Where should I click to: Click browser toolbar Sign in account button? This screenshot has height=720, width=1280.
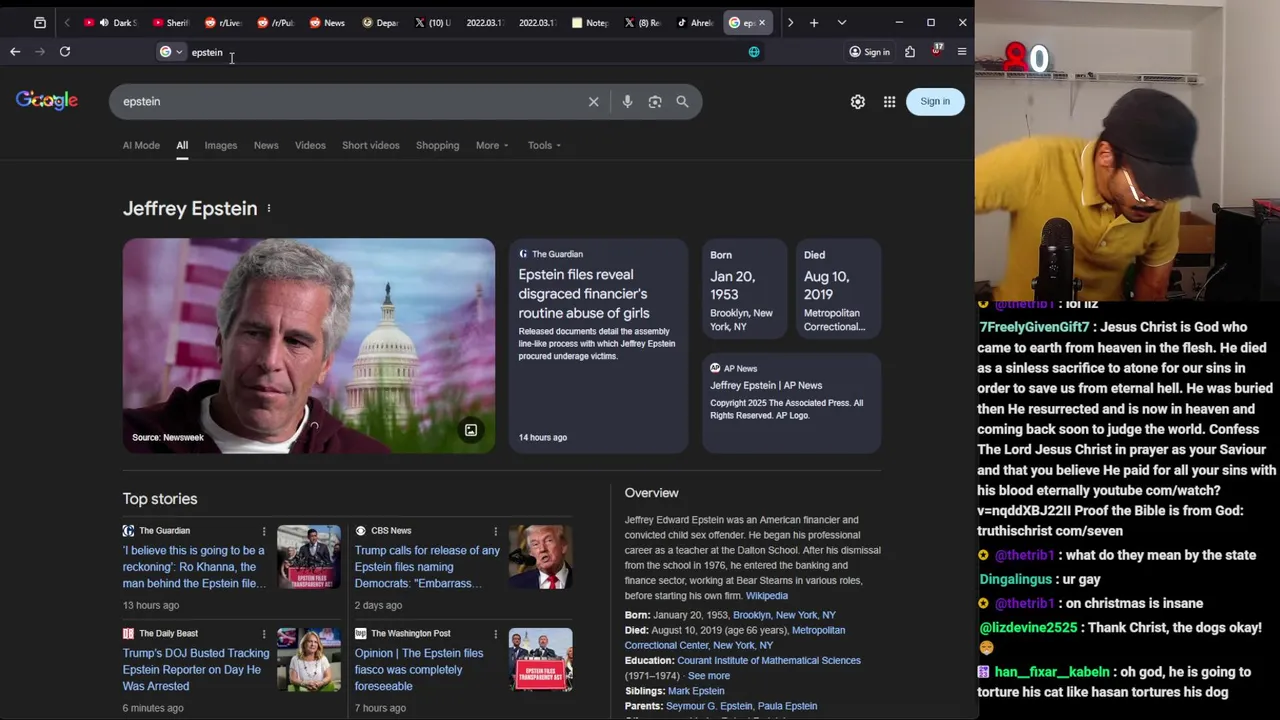pos(869,52)
